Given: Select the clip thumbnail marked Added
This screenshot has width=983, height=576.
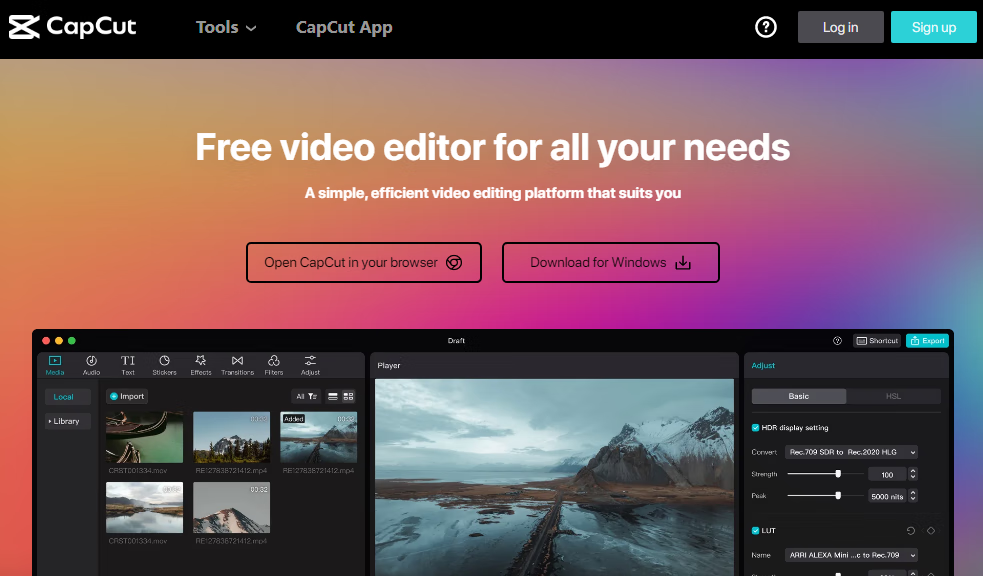Looking at the screenshot, I should [318, 437].
